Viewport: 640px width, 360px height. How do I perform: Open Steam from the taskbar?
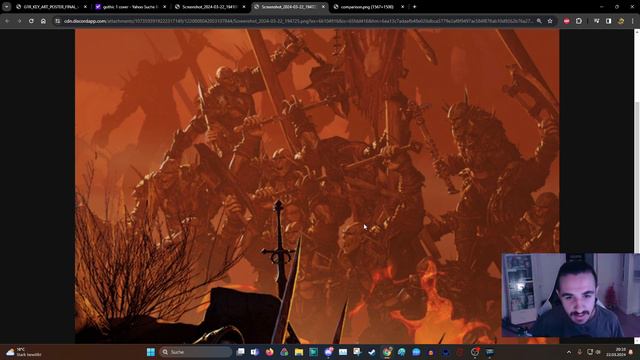(371, 352)
